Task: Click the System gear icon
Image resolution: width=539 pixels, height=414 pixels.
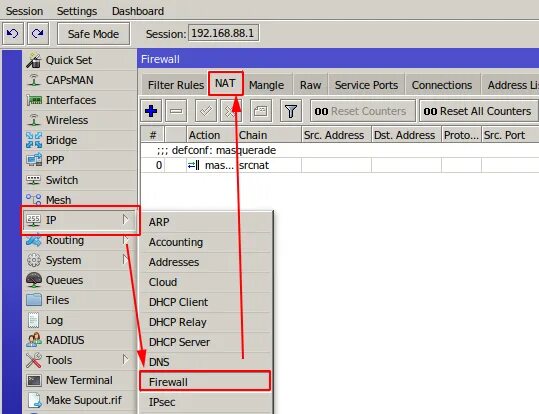Action: click(34, 260)
